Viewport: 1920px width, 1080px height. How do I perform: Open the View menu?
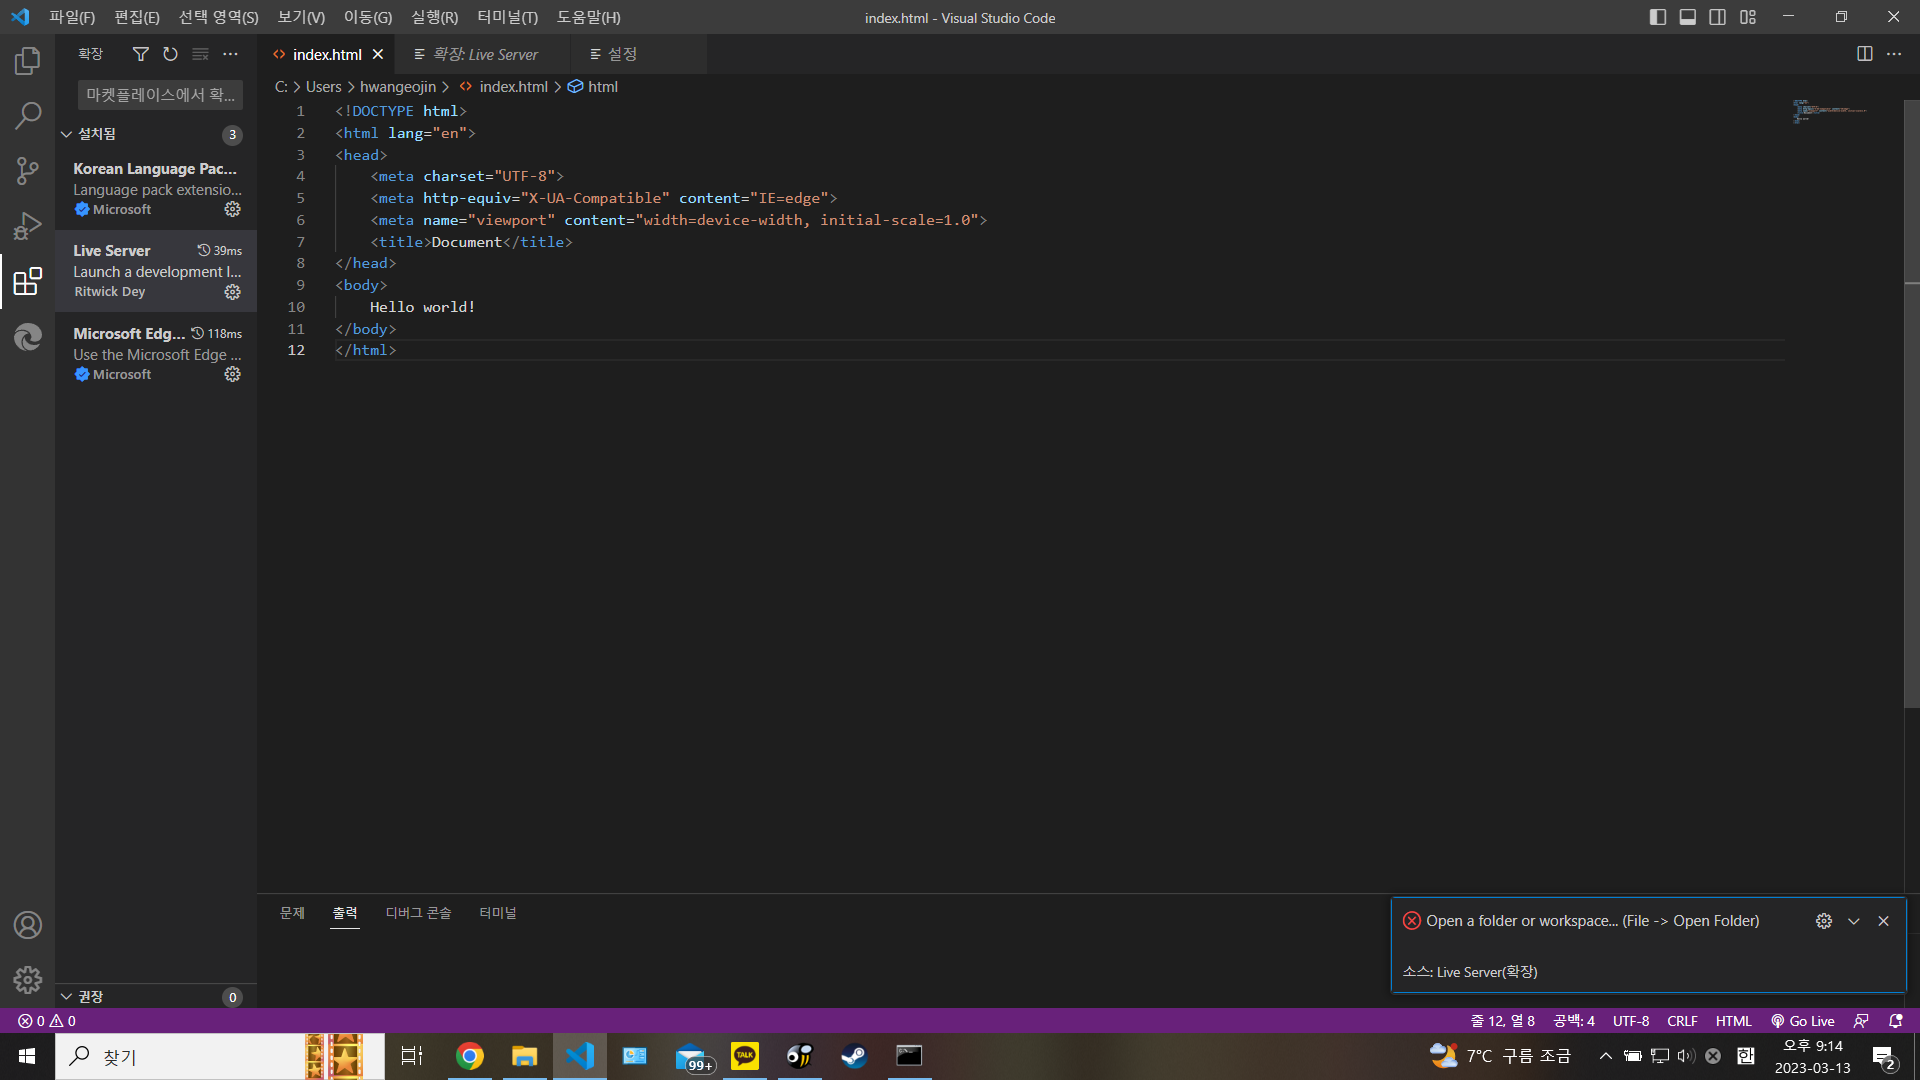[x=301, y=17]
